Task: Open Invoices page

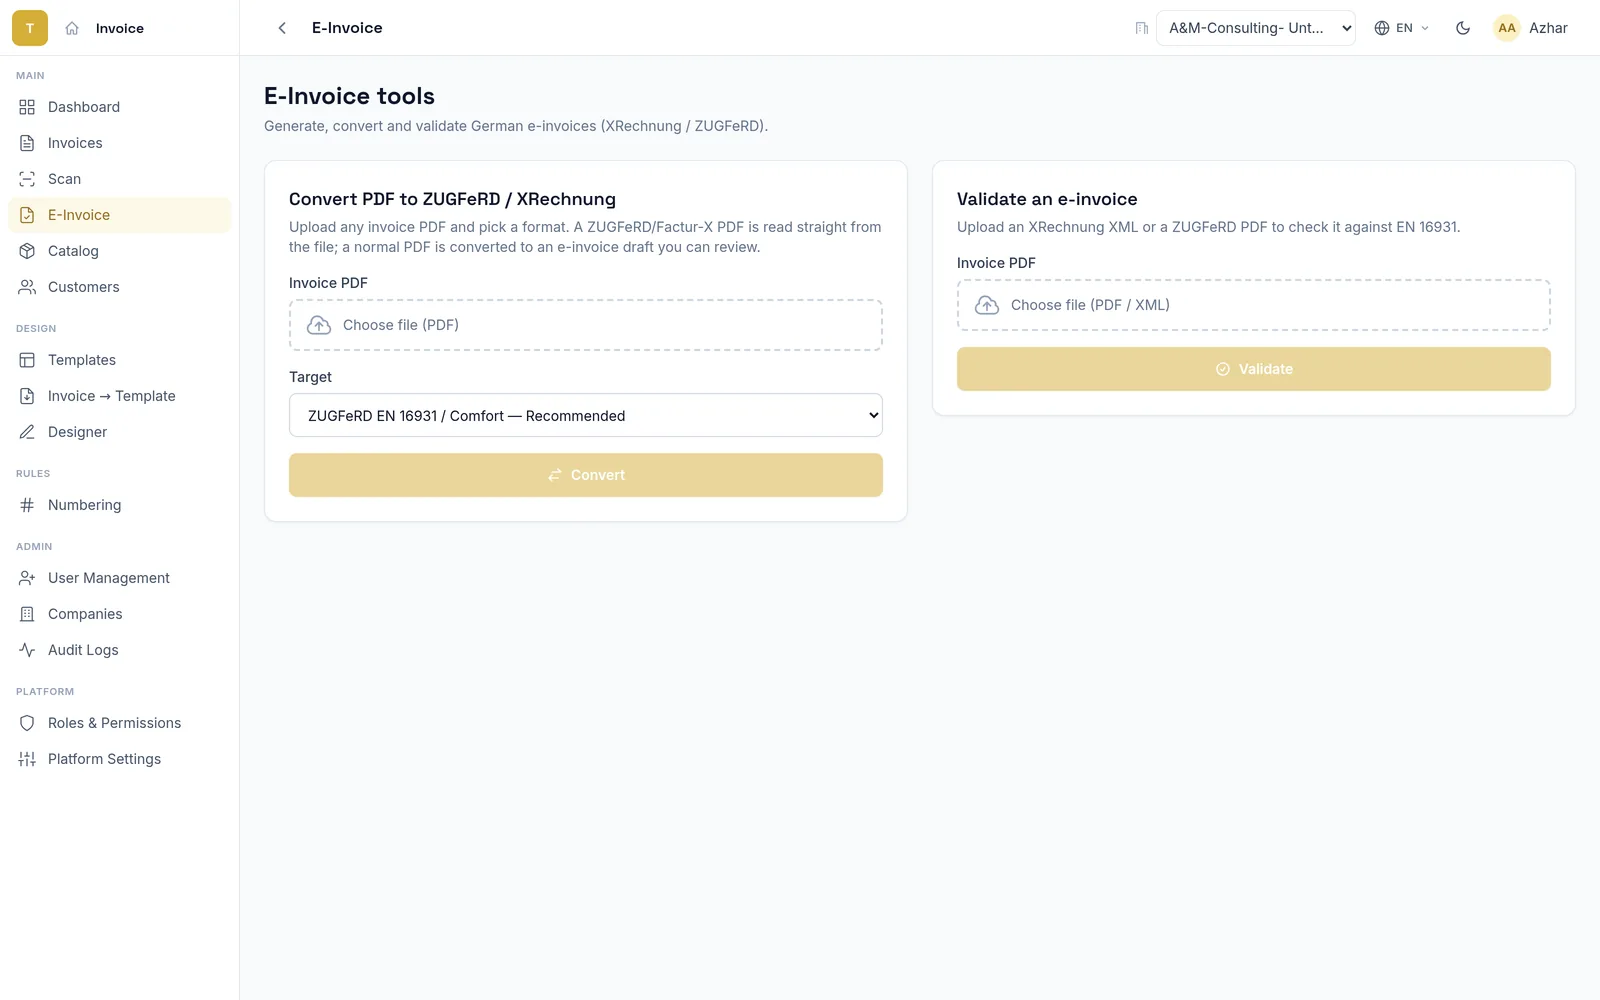Action: tap(120, 143)
